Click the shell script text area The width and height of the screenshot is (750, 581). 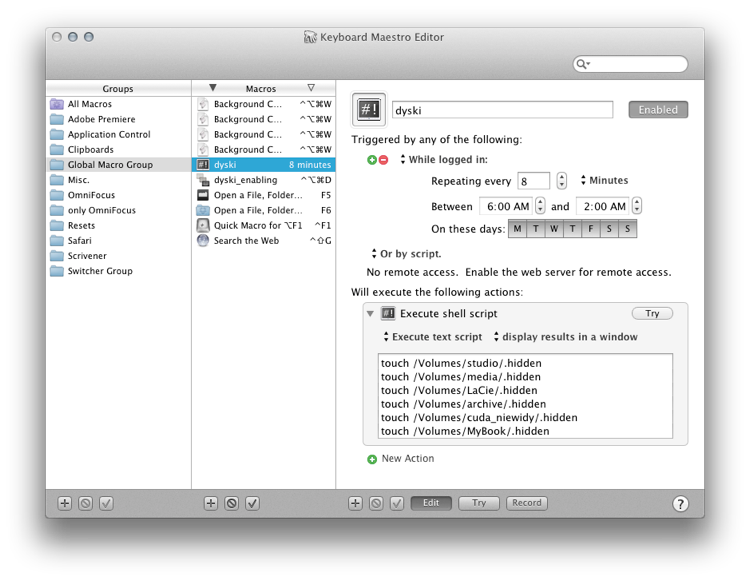[x=525, y=396]
